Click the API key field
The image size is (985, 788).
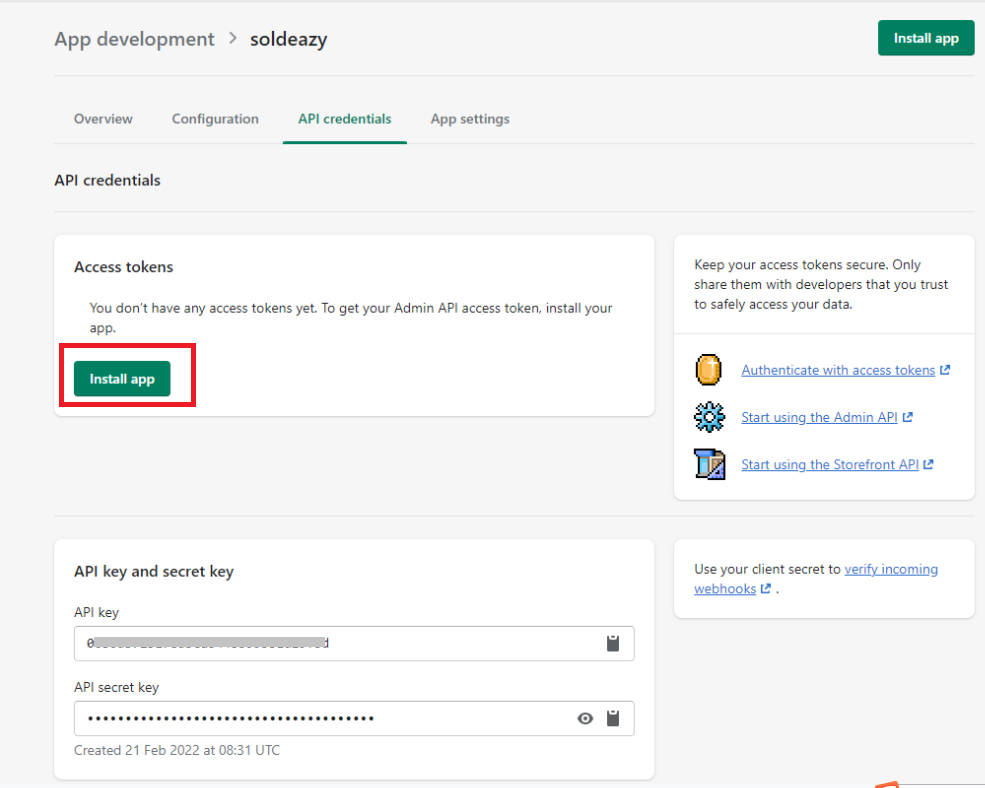point(354,643)
